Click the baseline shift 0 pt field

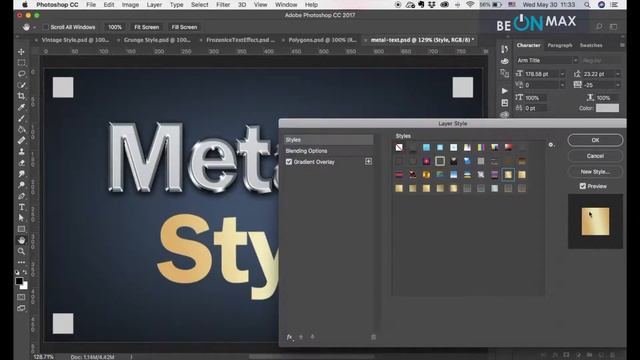(536, 108)
